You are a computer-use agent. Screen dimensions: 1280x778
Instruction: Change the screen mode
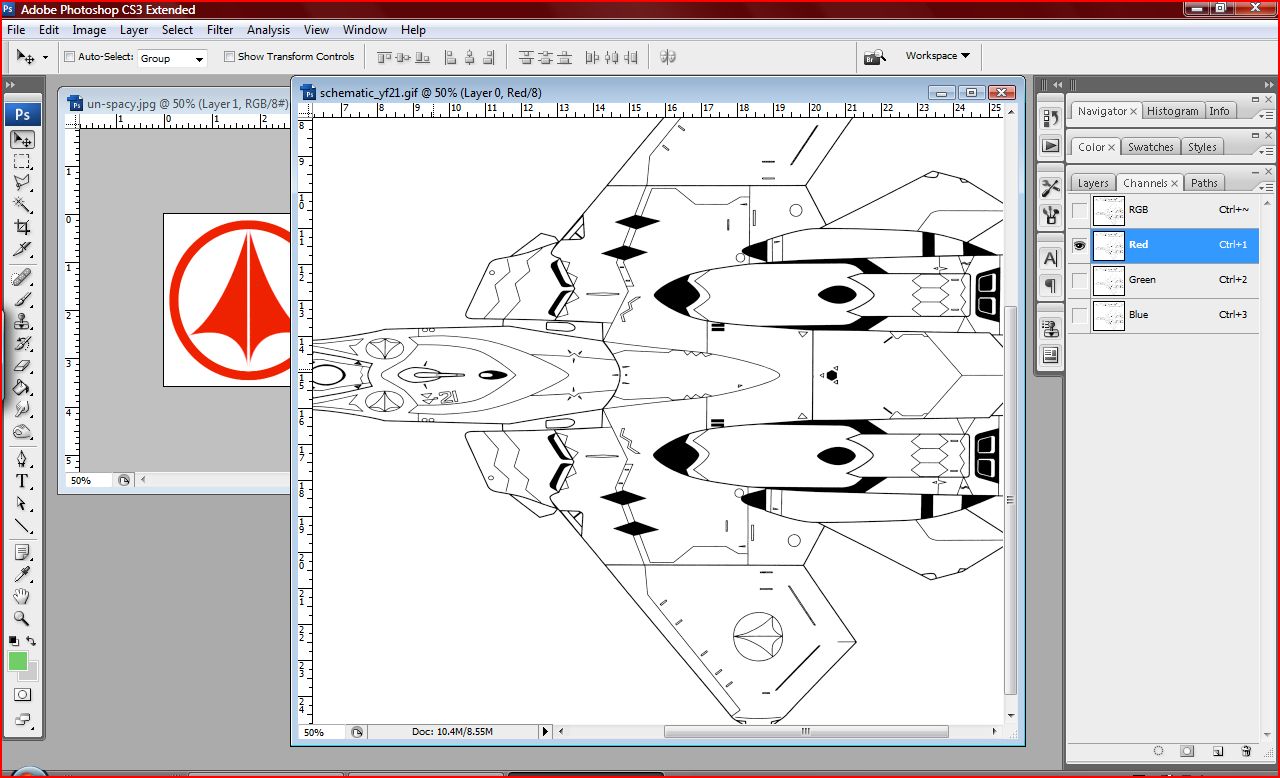pos(22,719)
